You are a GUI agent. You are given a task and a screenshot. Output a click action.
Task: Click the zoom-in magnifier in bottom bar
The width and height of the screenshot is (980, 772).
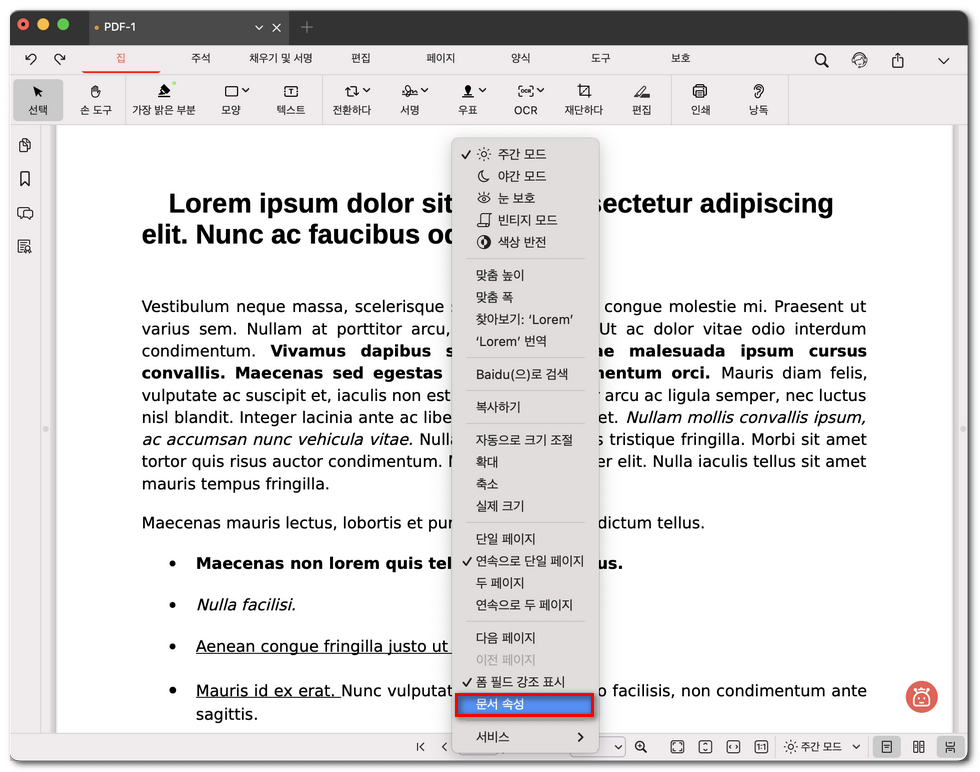tap(641, 747)
